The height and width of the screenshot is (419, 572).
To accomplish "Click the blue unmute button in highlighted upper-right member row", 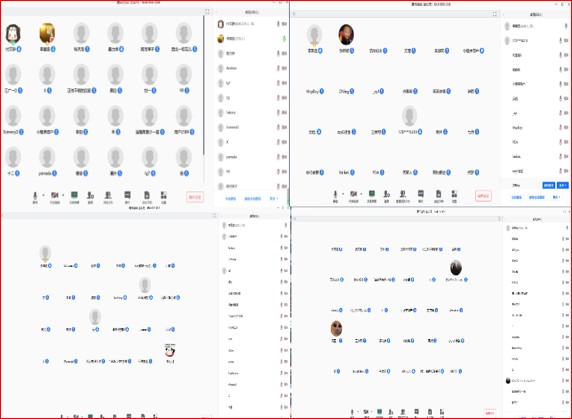I will [549, 185].
